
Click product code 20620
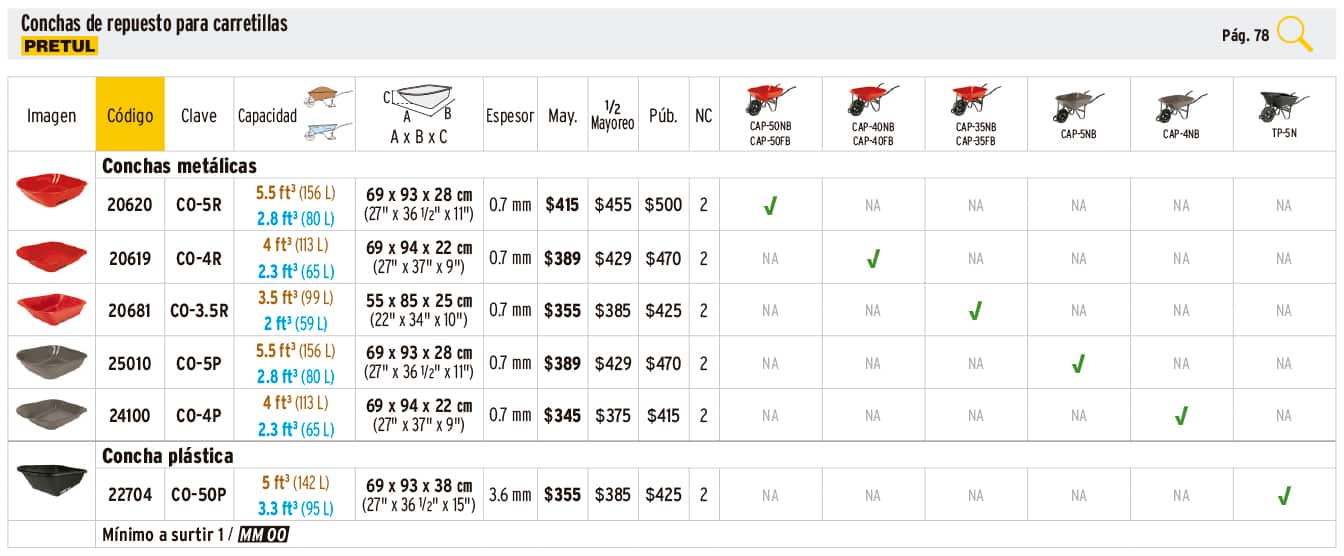(x=130, y=205)
